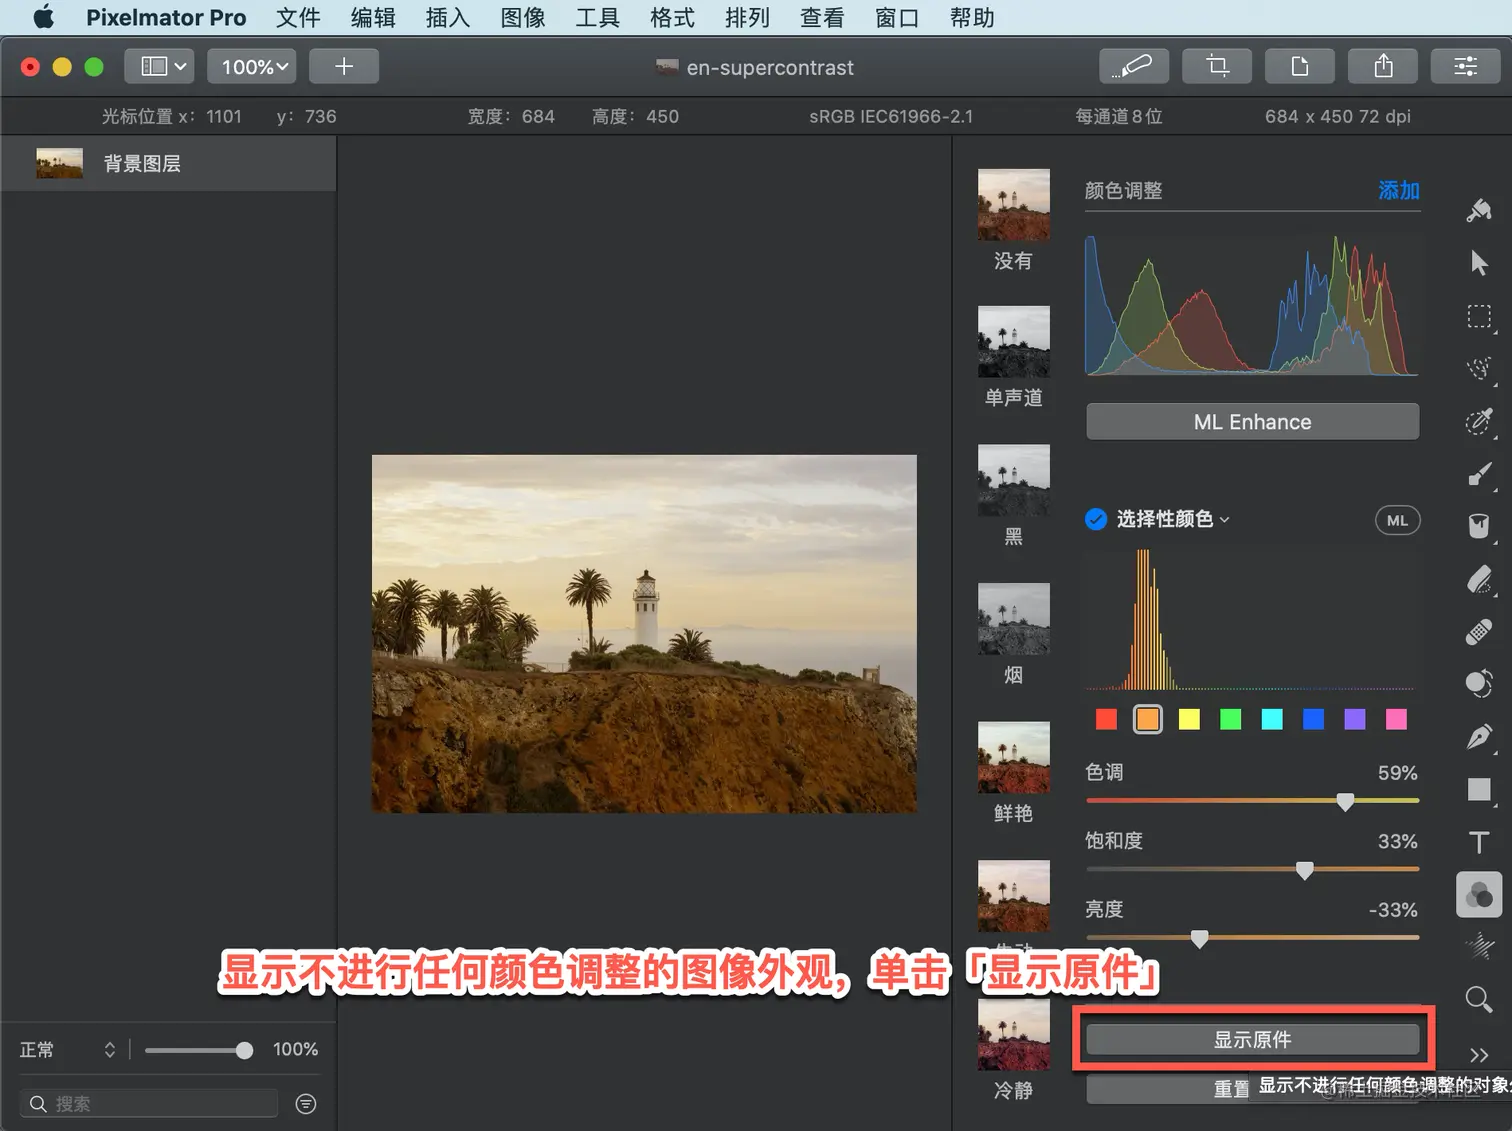Select the Quick Selection tool
This screenshot has width=1512, height=1131.
click(x=1479, y=368)
